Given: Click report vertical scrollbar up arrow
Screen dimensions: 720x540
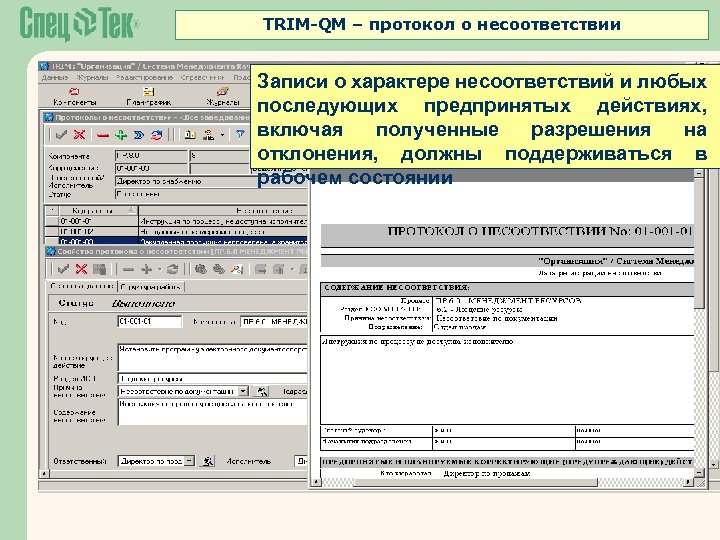Looking at the screenshot, I should [699, 174].
